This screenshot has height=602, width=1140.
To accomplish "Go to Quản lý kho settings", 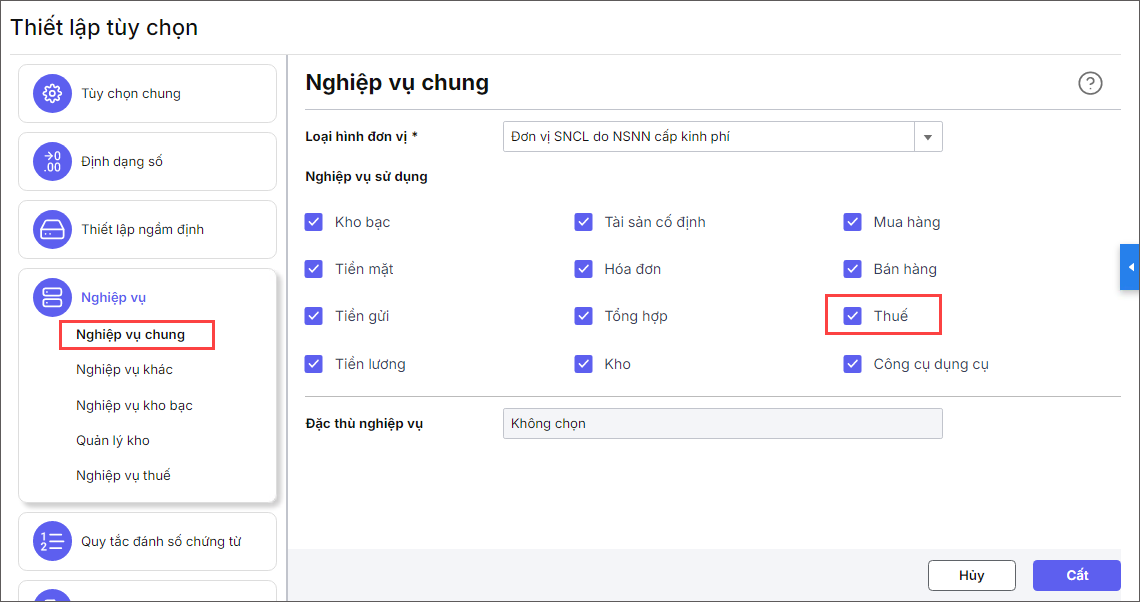I will click(x=113, y=441).
